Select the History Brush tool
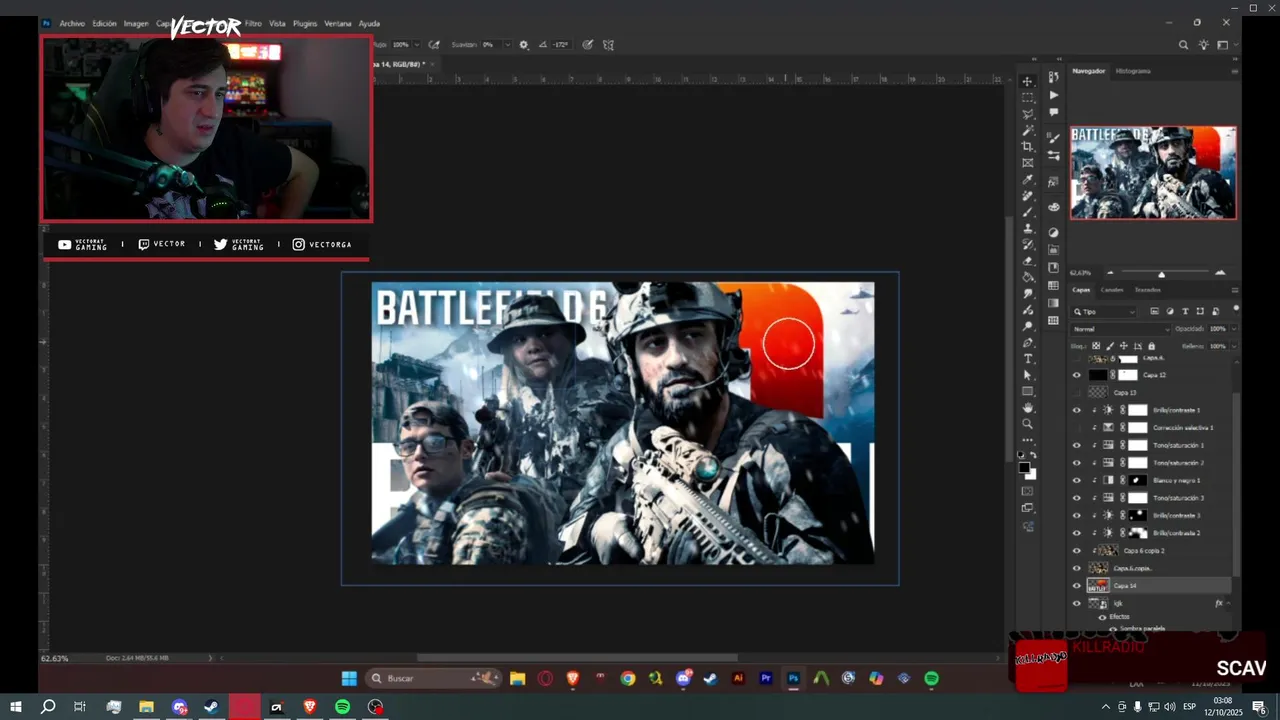 coord(1027,245)
